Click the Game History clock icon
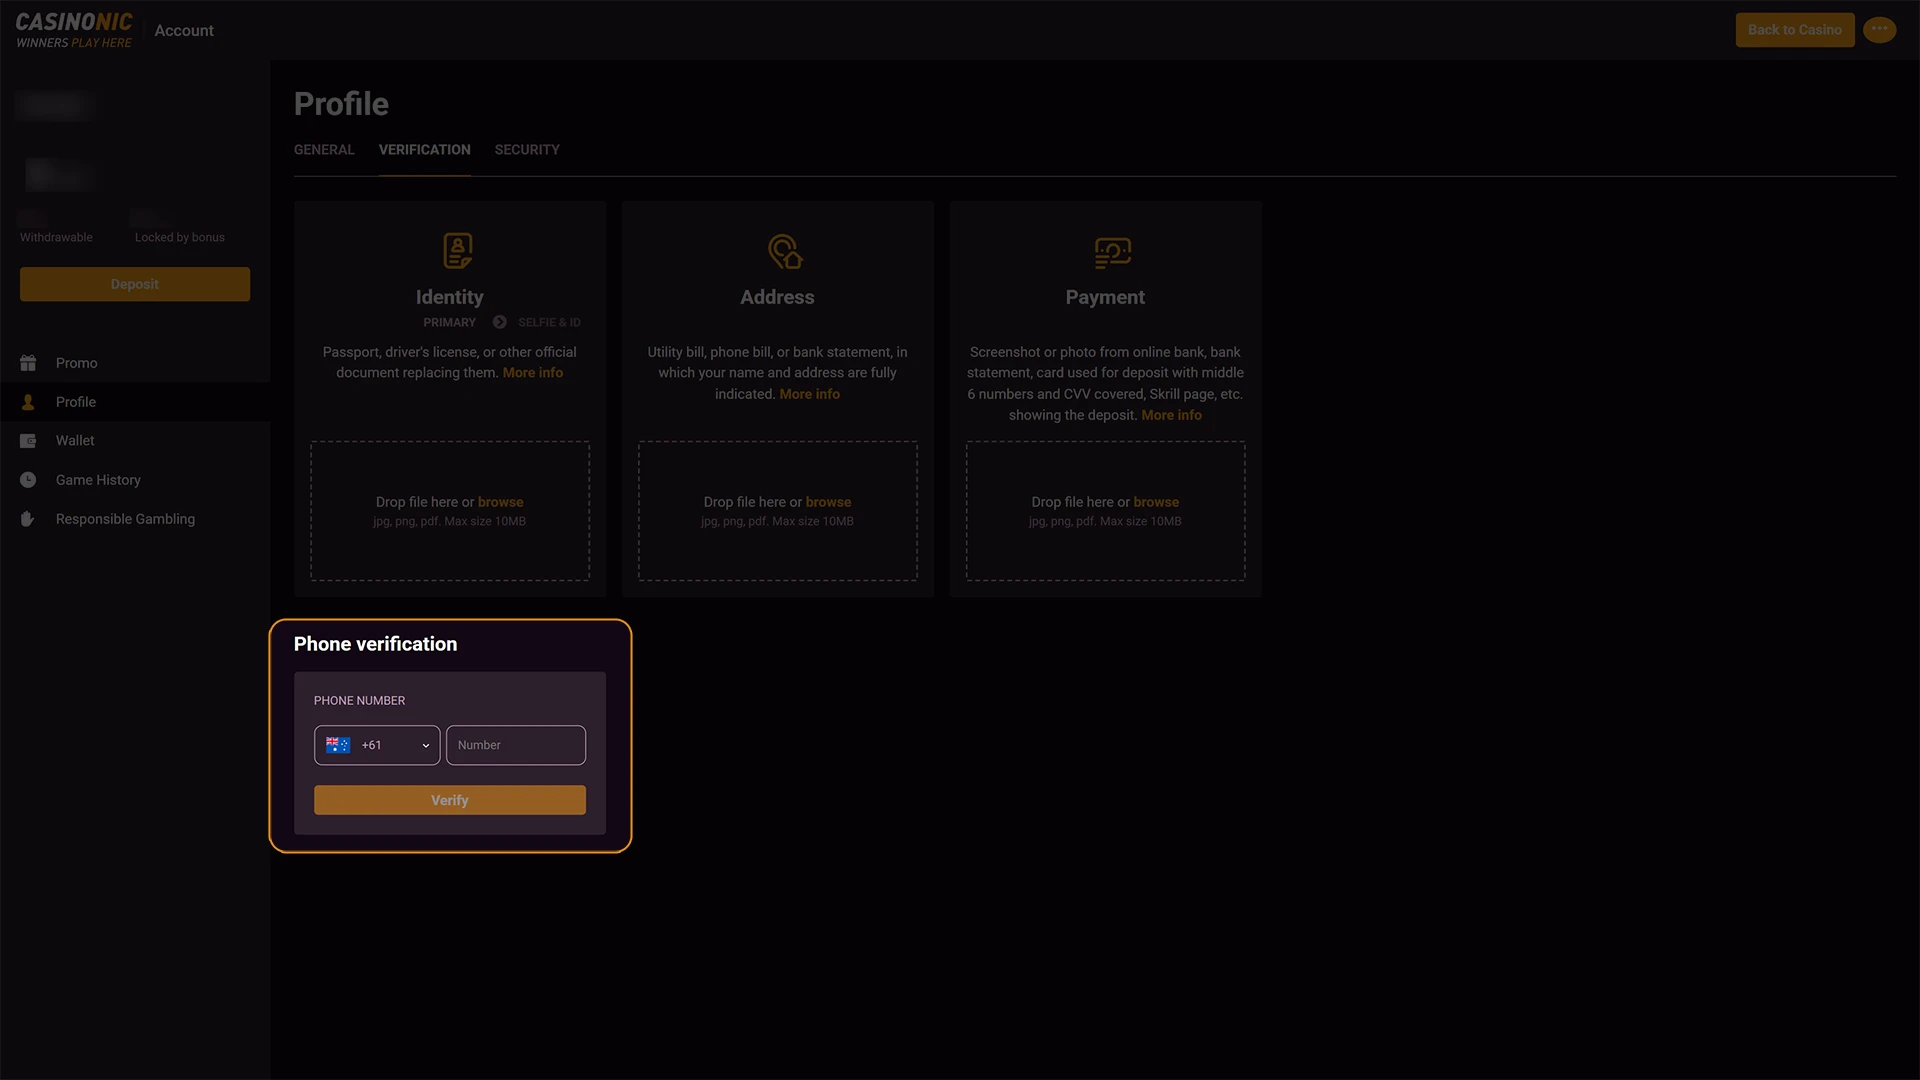 28,480
